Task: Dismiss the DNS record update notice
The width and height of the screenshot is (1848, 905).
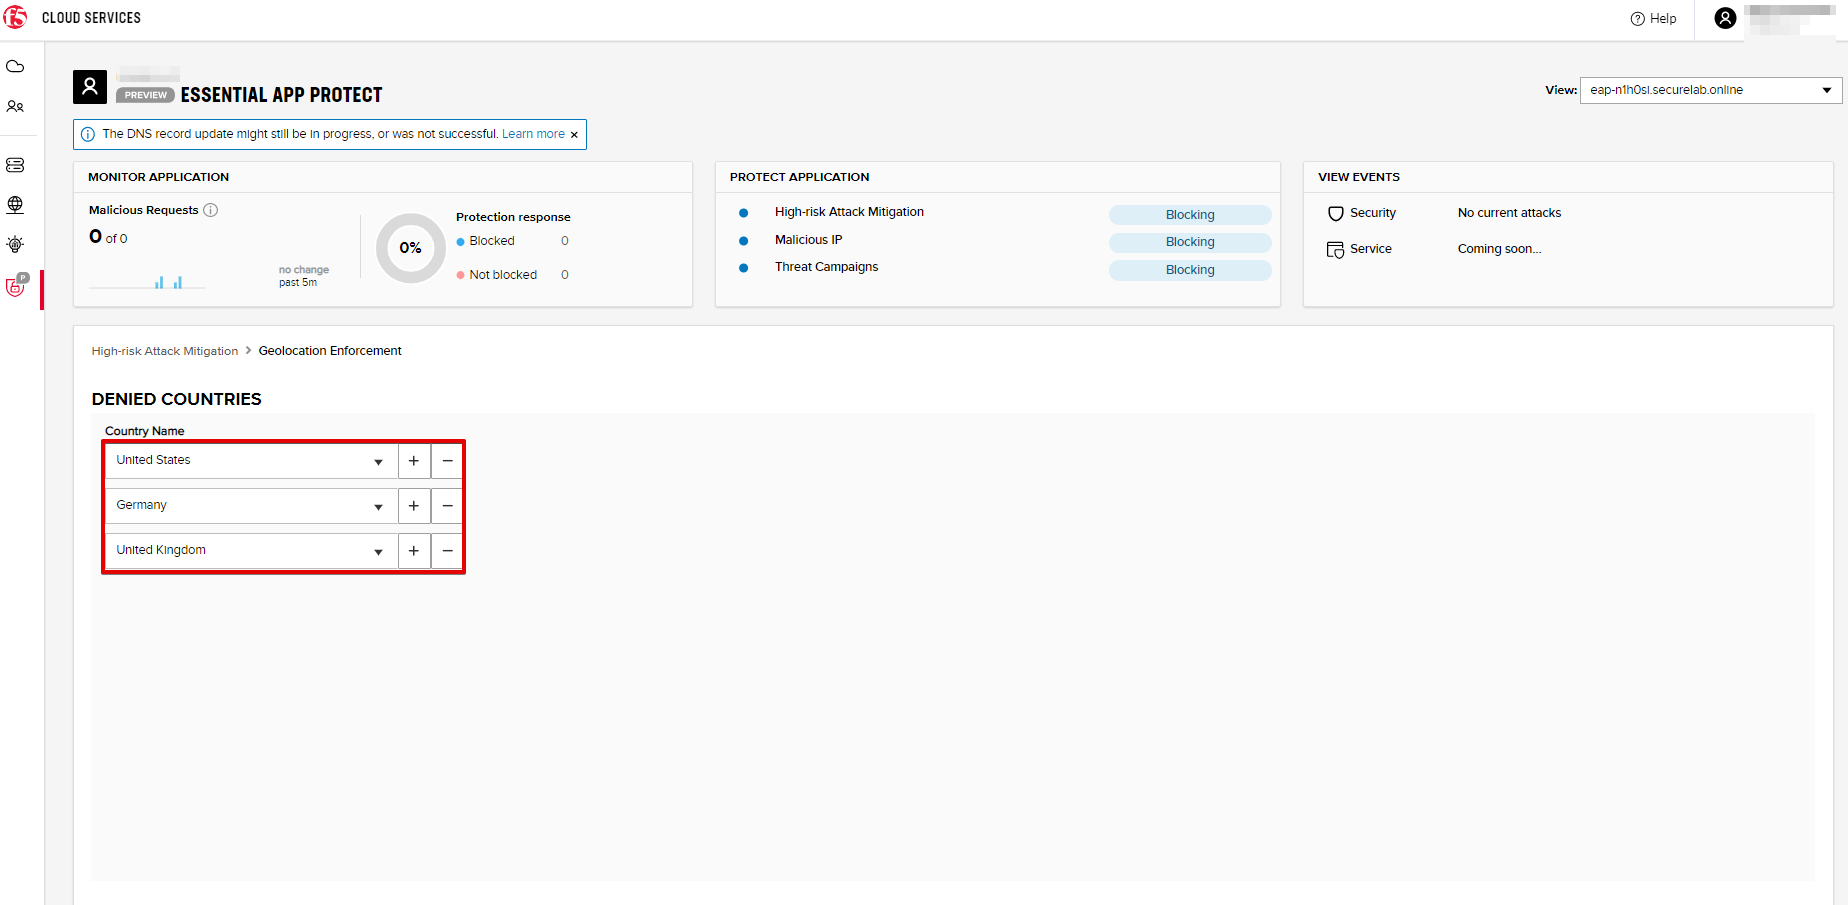Action: [574, 135]
